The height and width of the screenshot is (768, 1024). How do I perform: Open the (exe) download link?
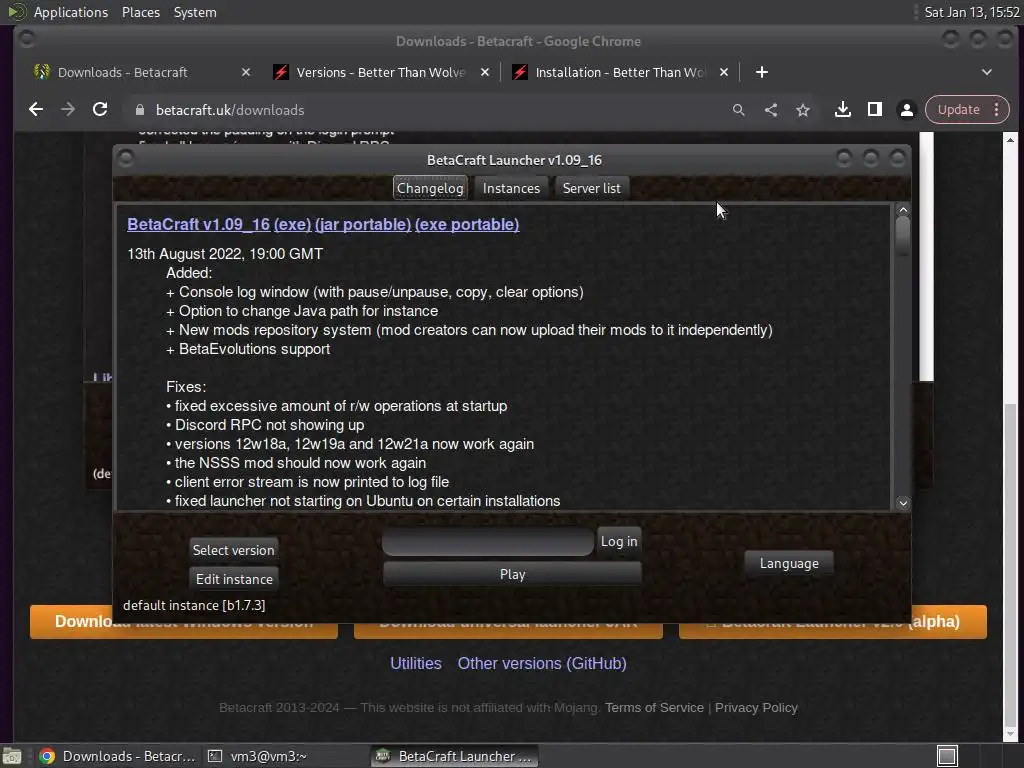(x=293, y=225)
